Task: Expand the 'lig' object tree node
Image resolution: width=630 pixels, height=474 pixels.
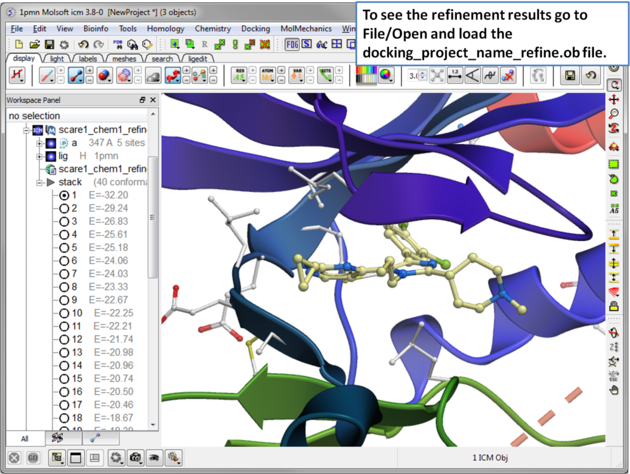Action: coord(40,156)
